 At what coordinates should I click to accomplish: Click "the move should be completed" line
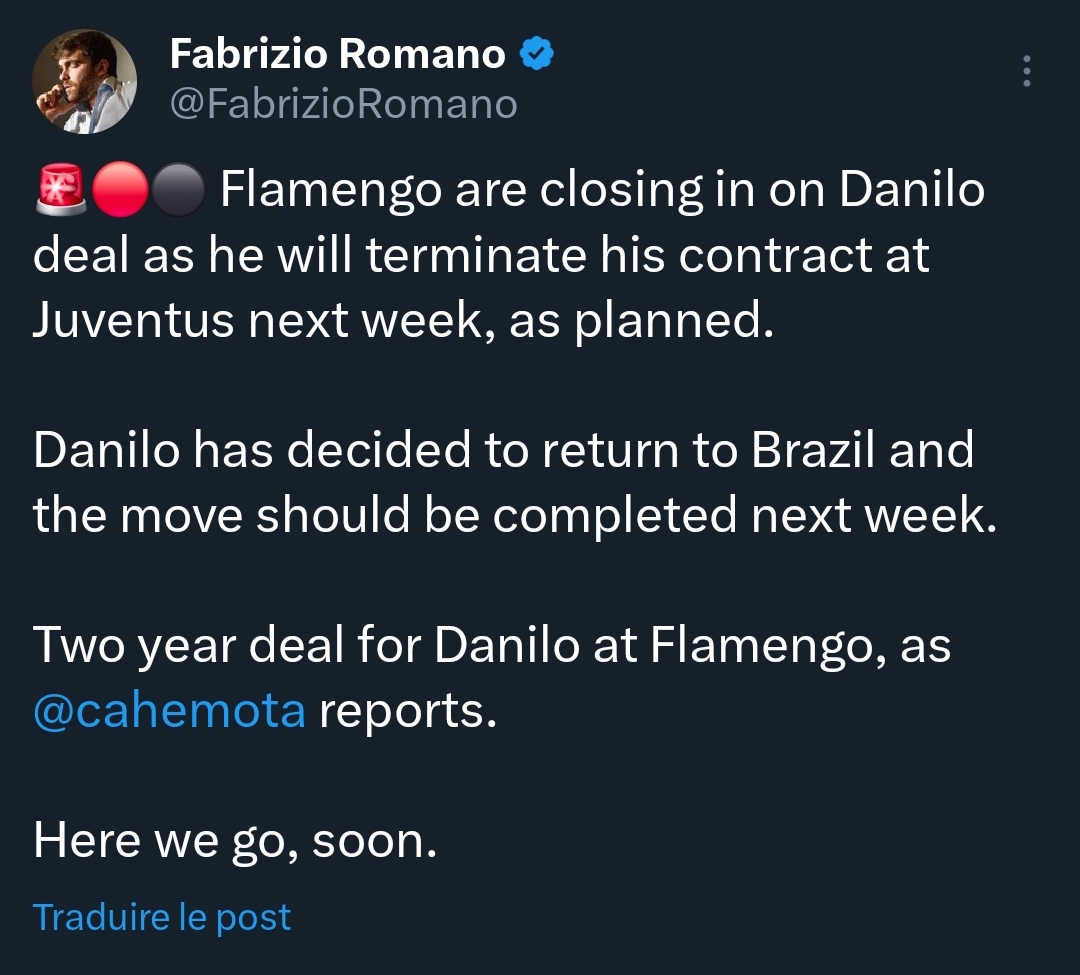[515, 516]
